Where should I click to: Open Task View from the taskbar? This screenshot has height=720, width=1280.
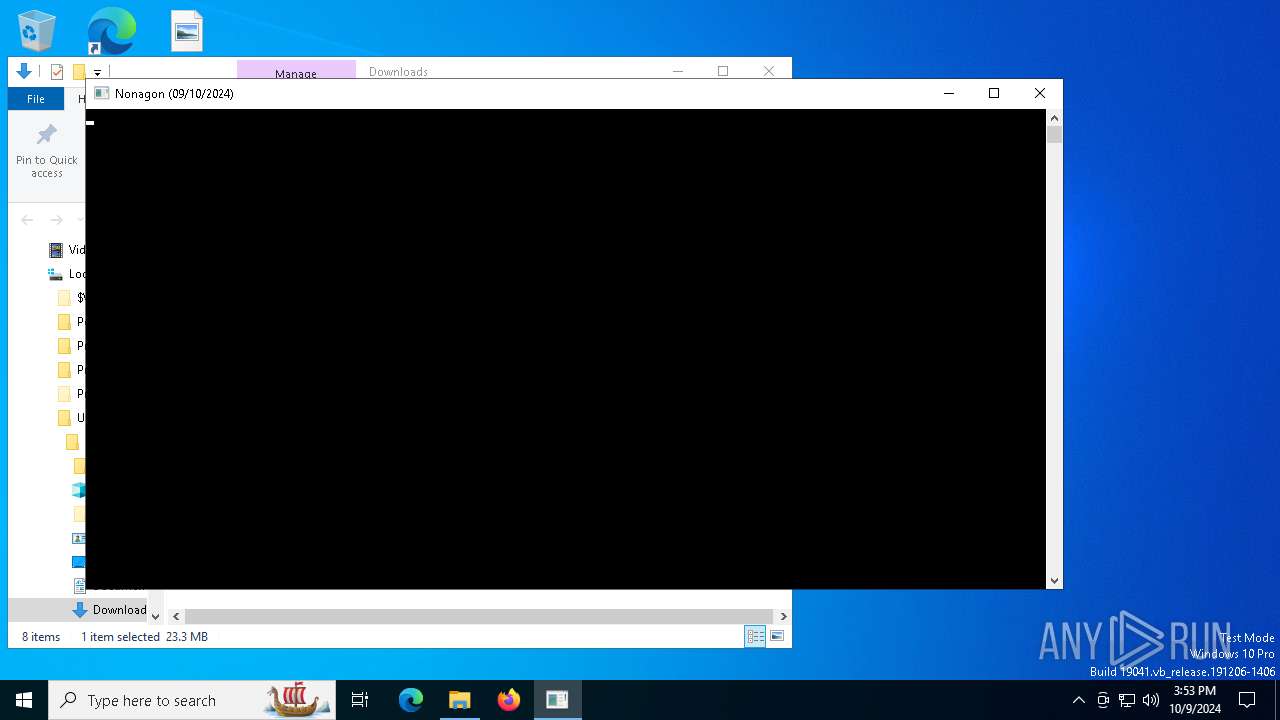coord(360,700)
